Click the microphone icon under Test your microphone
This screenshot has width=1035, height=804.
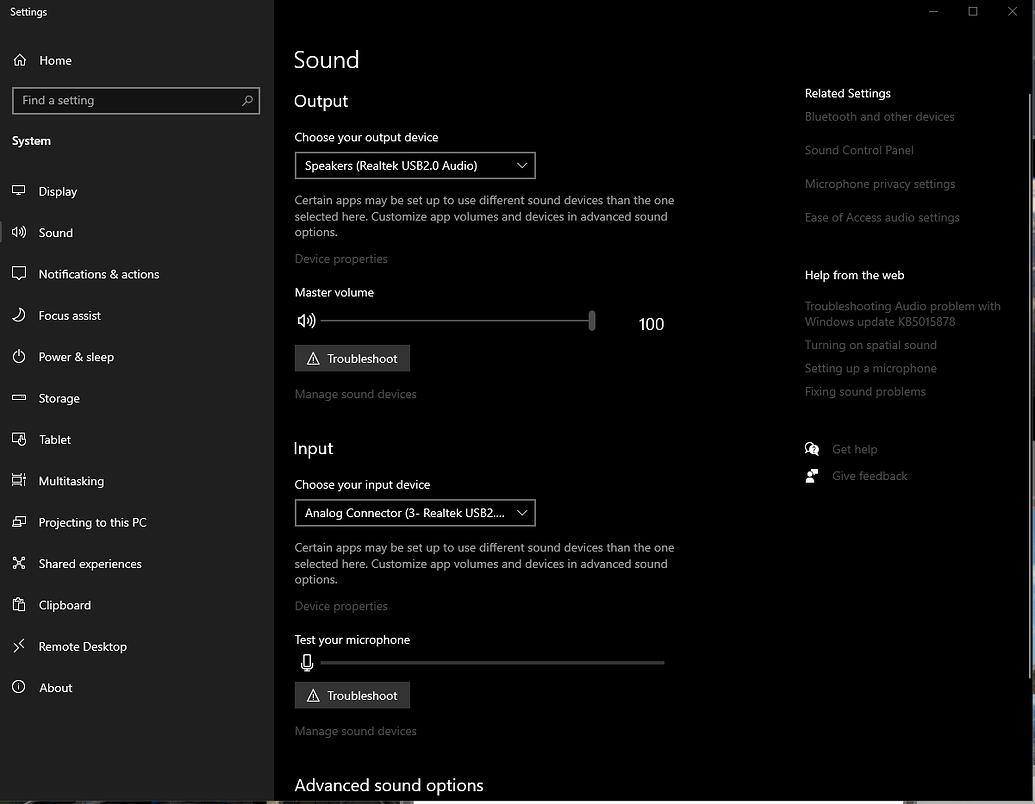(306, 663)
